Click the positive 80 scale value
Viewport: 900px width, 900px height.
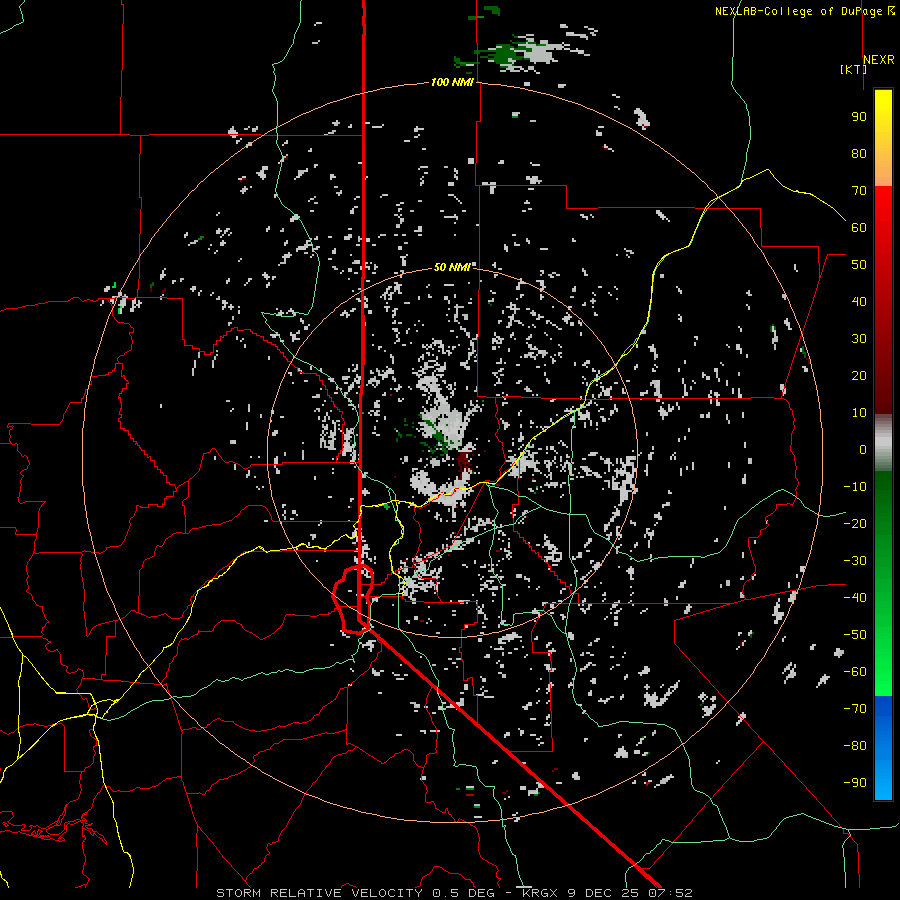point(859,154)
